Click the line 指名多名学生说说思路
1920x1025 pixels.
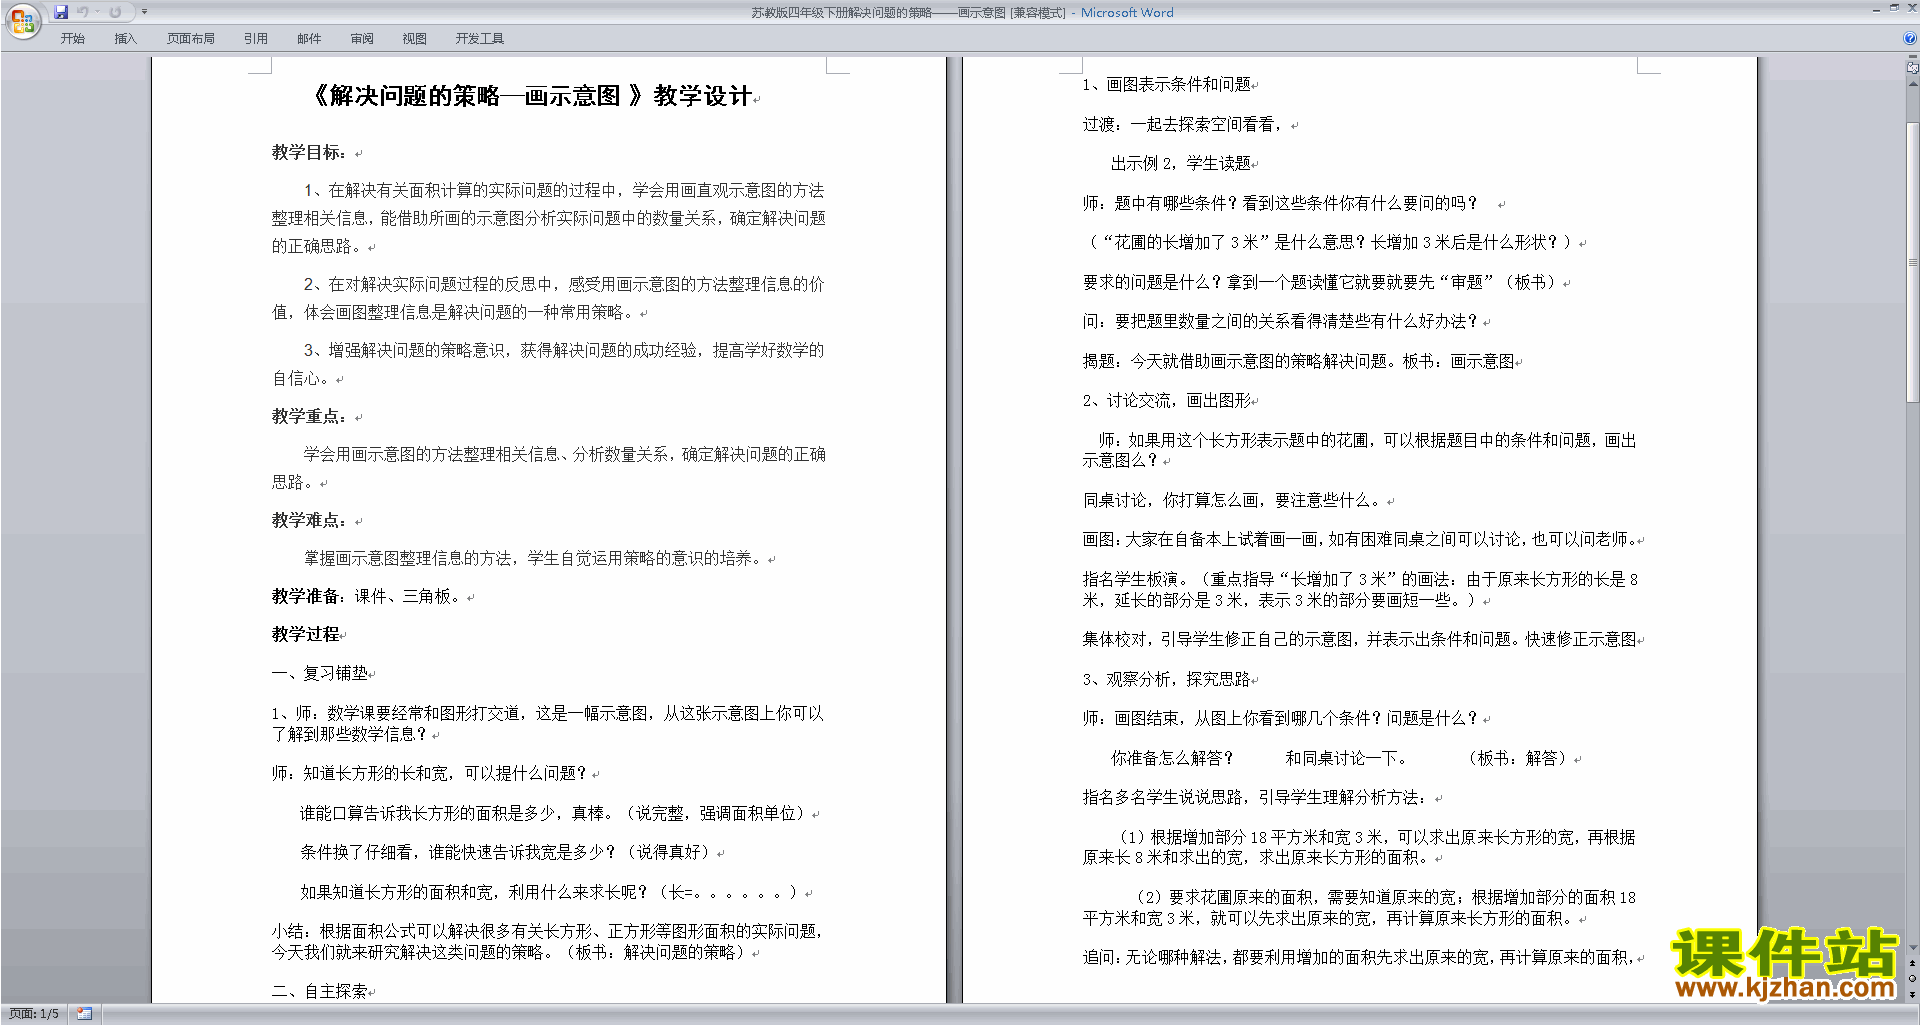pyautogui.click(x=1255, y=797)
